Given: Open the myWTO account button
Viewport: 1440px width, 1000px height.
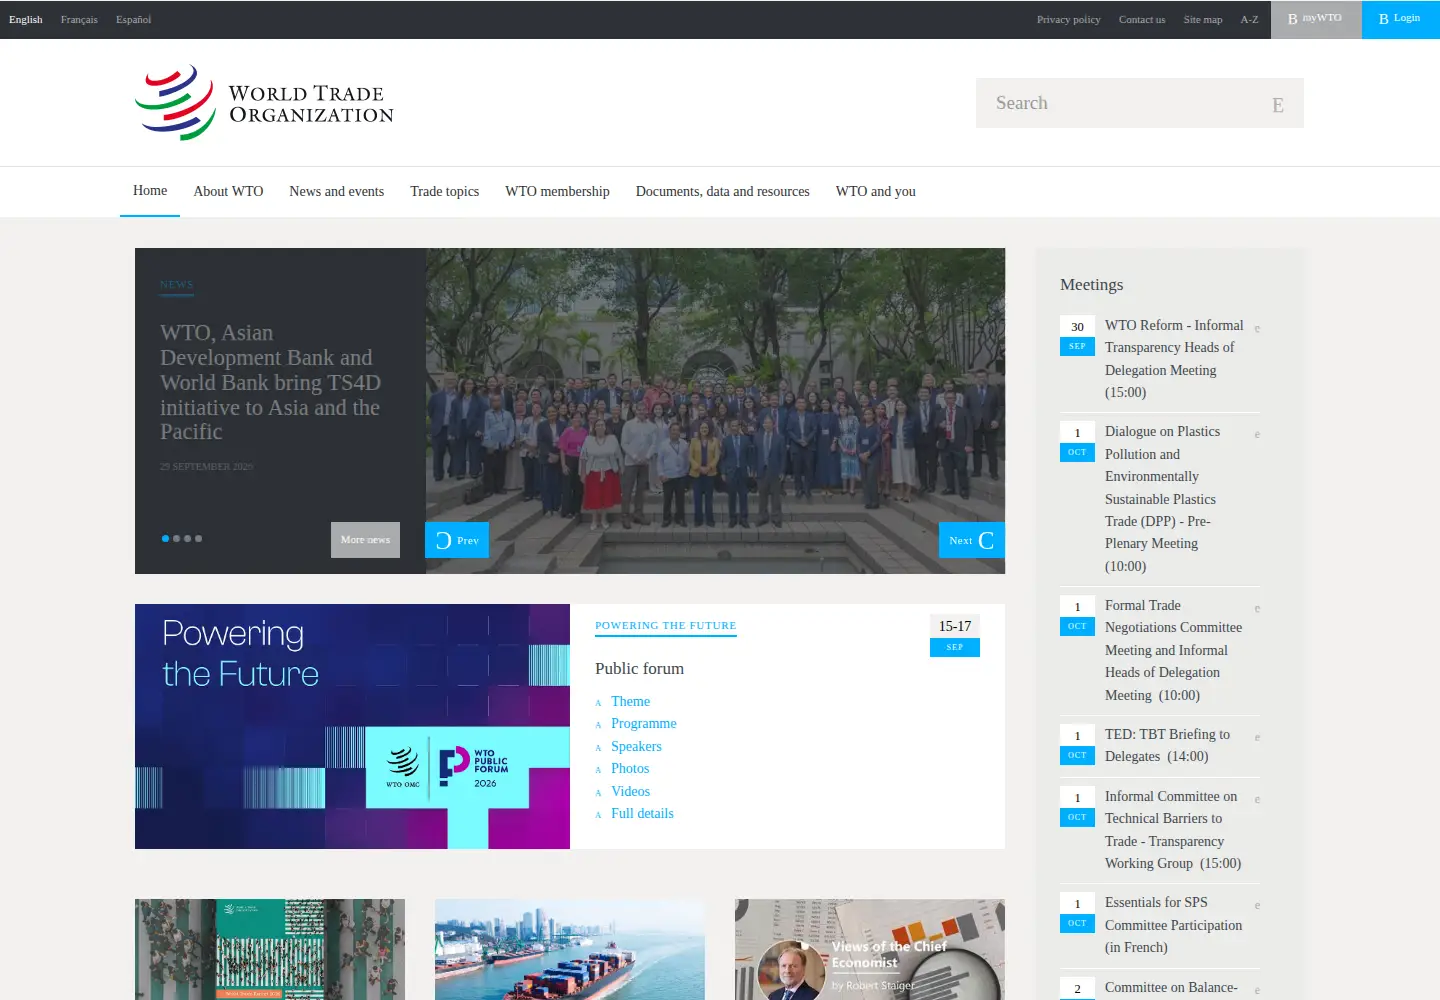Looking at the screenshot, I should [1316, 19].
